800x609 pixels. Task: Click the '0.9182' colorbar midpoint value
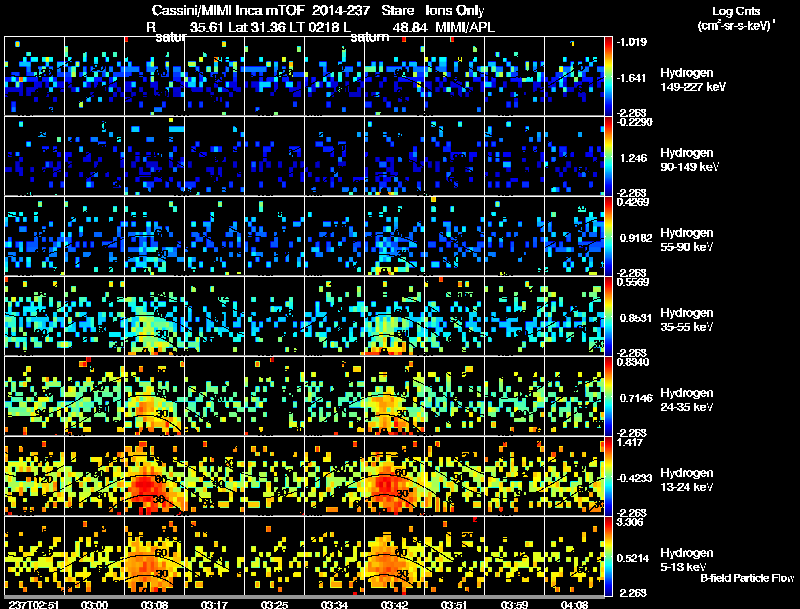[x=634, y=238]
